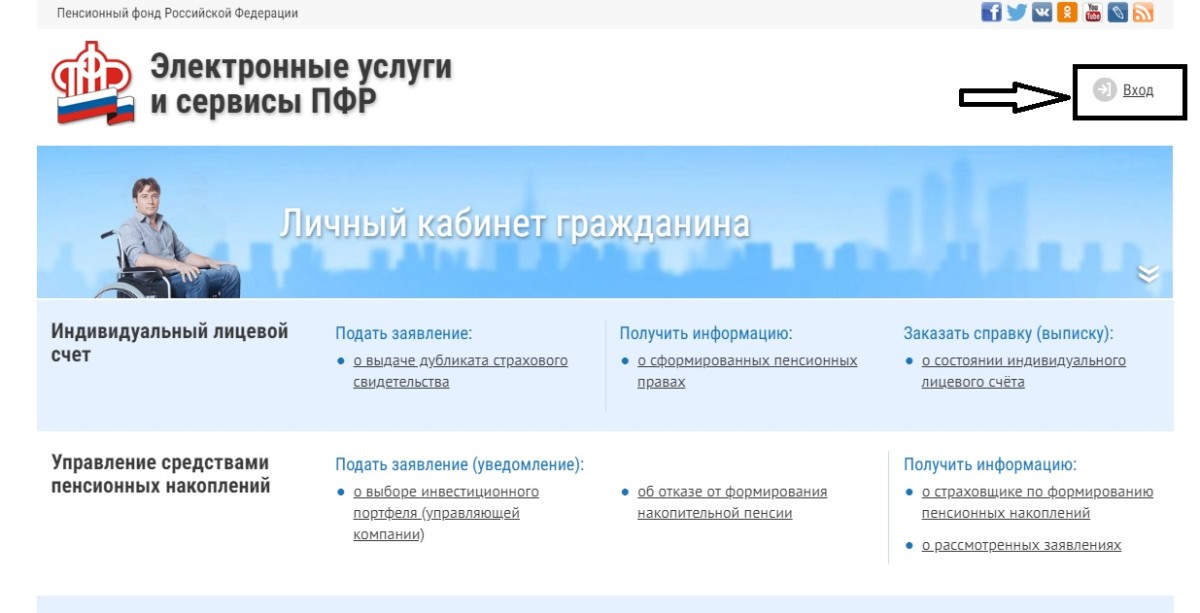This screenshot has width=1200, height=613.
Task: Expand the banner with double chevron
Action: (1148, 273)
